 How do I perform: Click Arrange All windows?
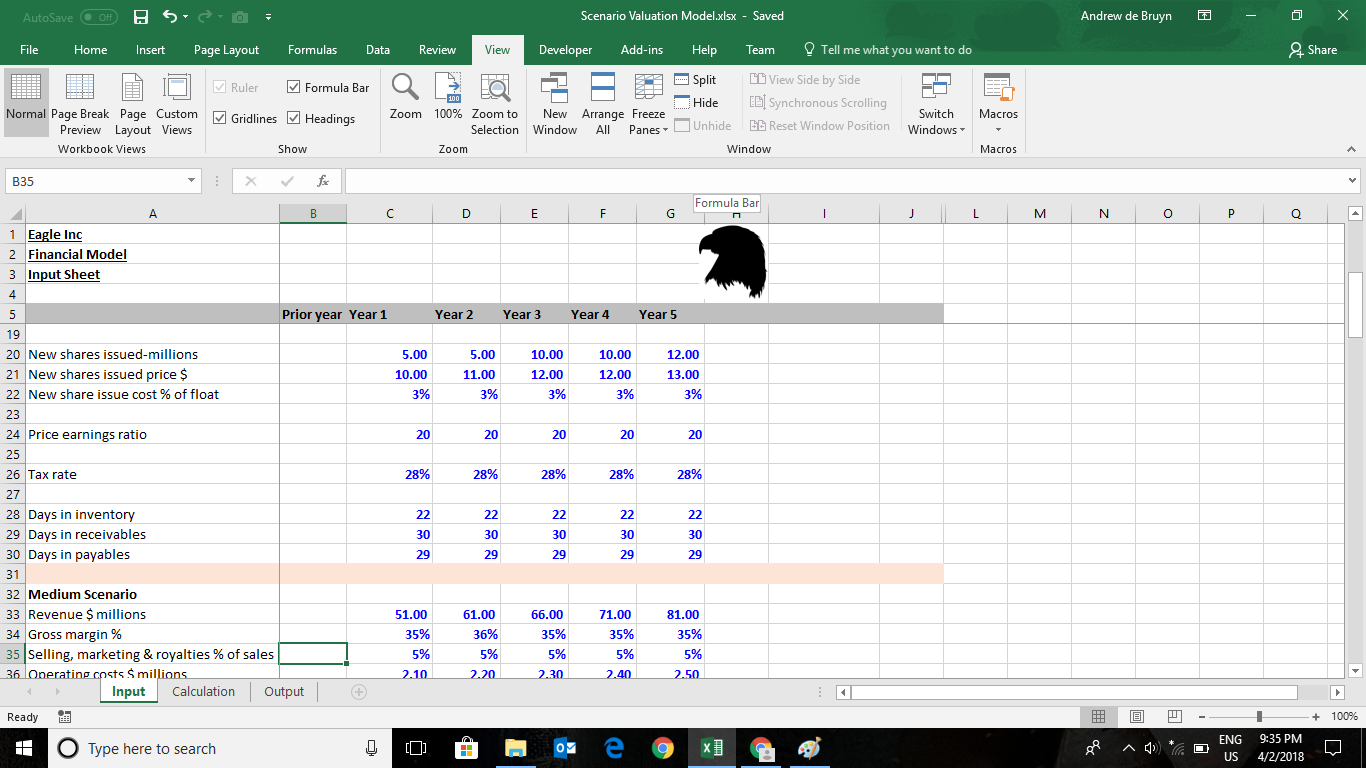(x=603, y=104)
